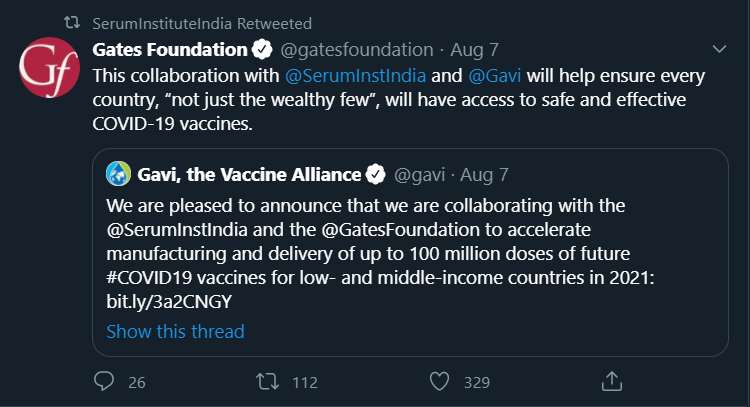Click the Aug 7 timestamp on main tweet
Image resolution: width=750 pixels, height=407 pixels.
[x=476, y=49]
